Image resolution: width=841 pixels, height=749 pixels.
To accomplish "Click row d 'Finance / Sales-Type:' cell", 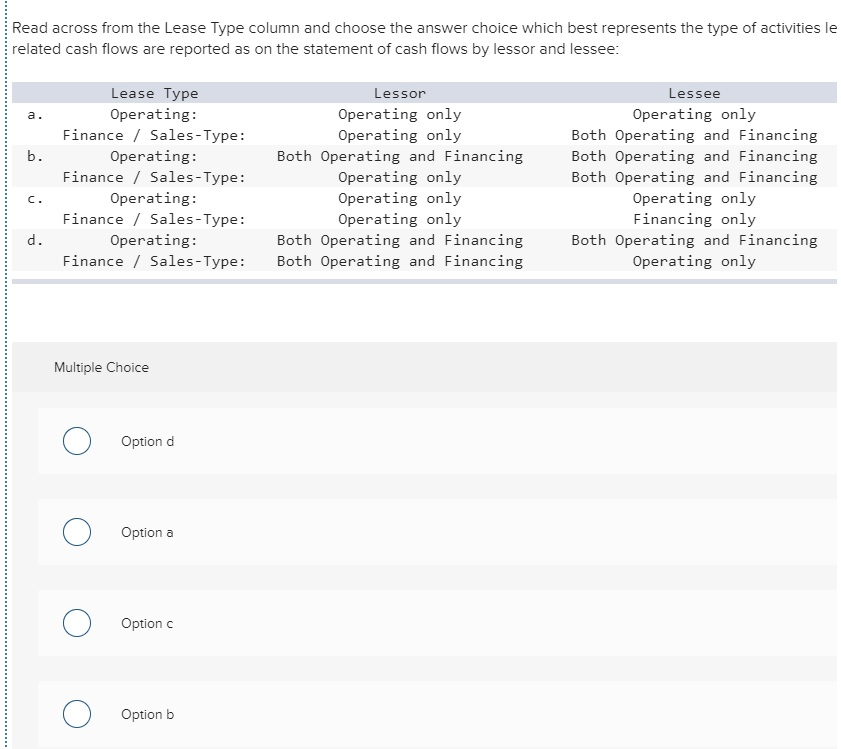I will click(154, 261).
